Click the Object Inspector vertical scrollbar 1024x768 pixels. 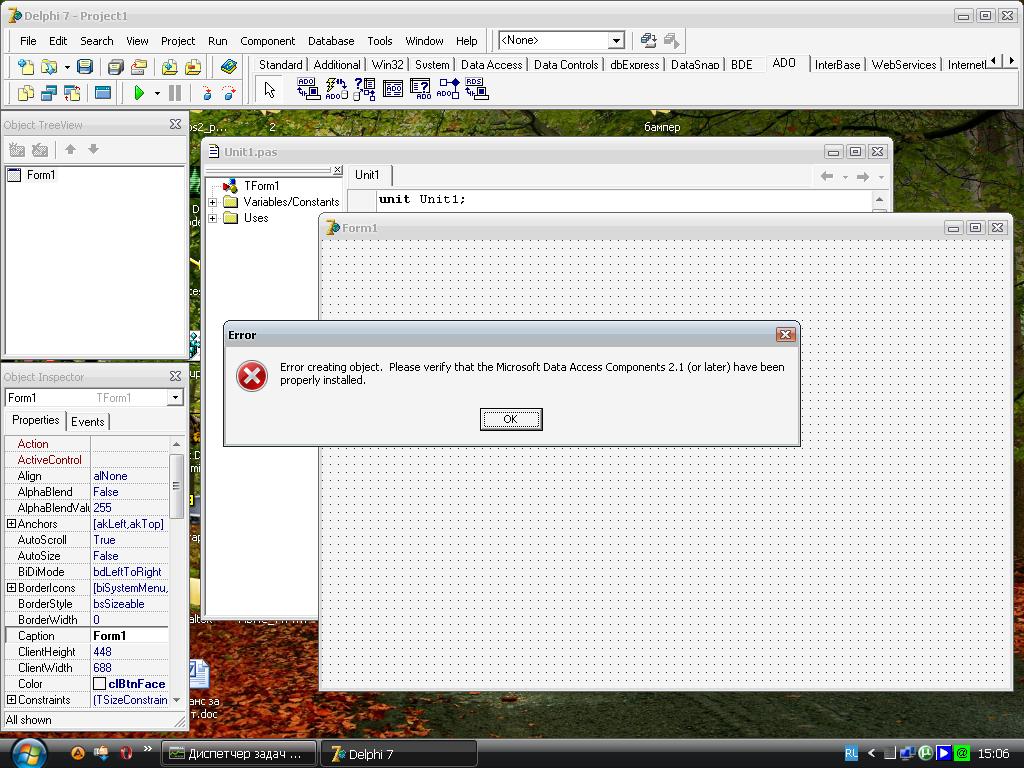pyautogui.click(x=176, y=571)
